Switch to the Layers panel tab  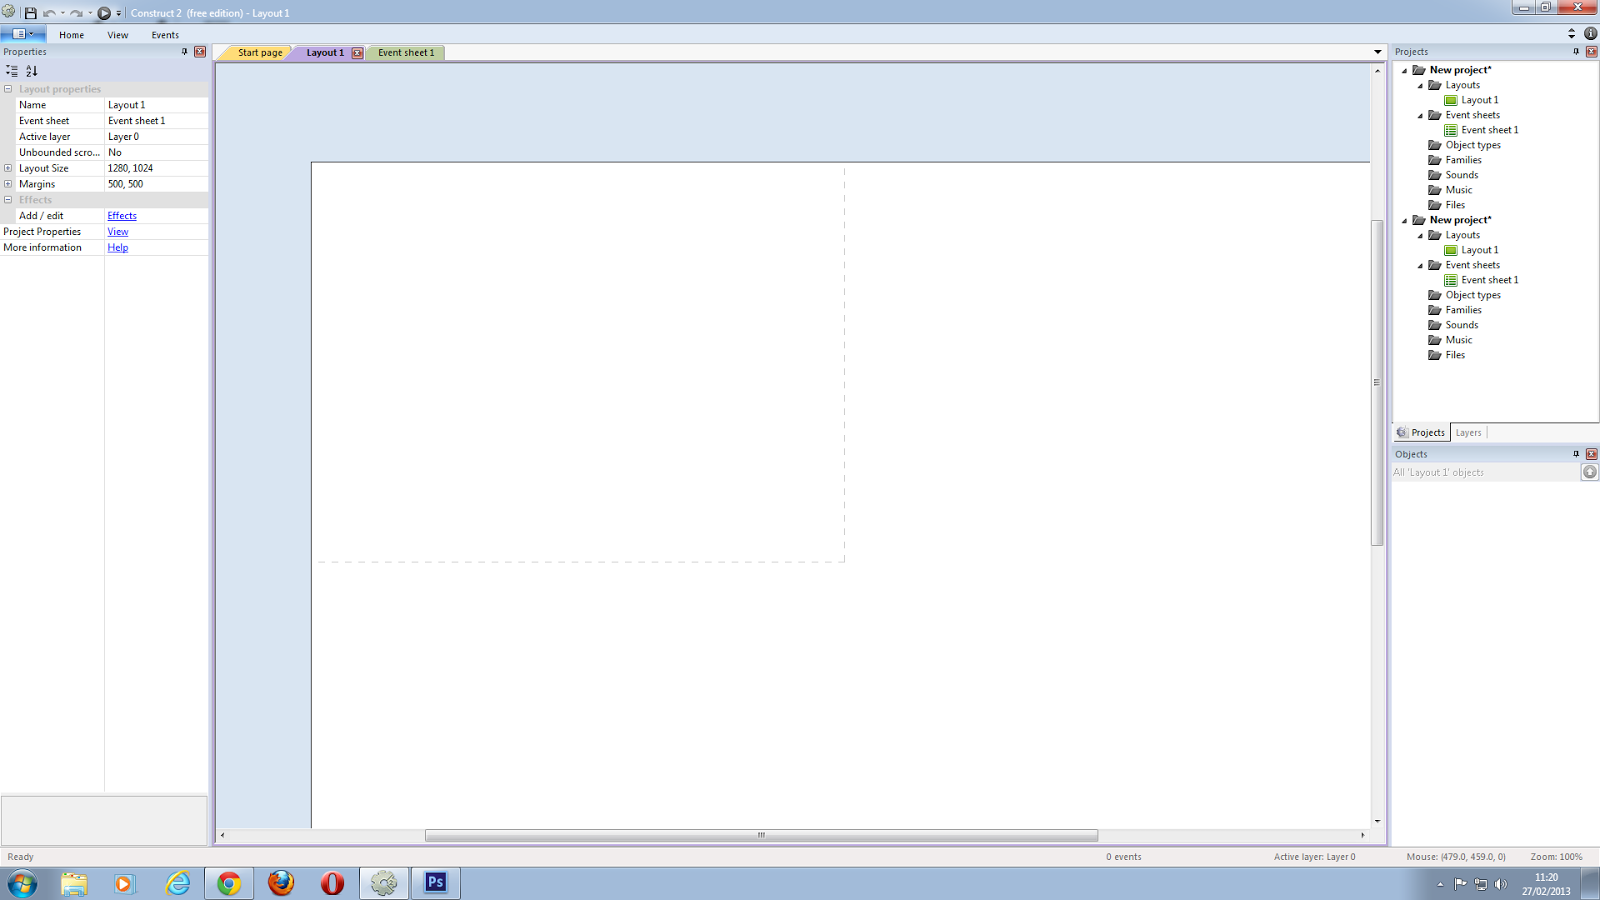(x=1468, y=433)
